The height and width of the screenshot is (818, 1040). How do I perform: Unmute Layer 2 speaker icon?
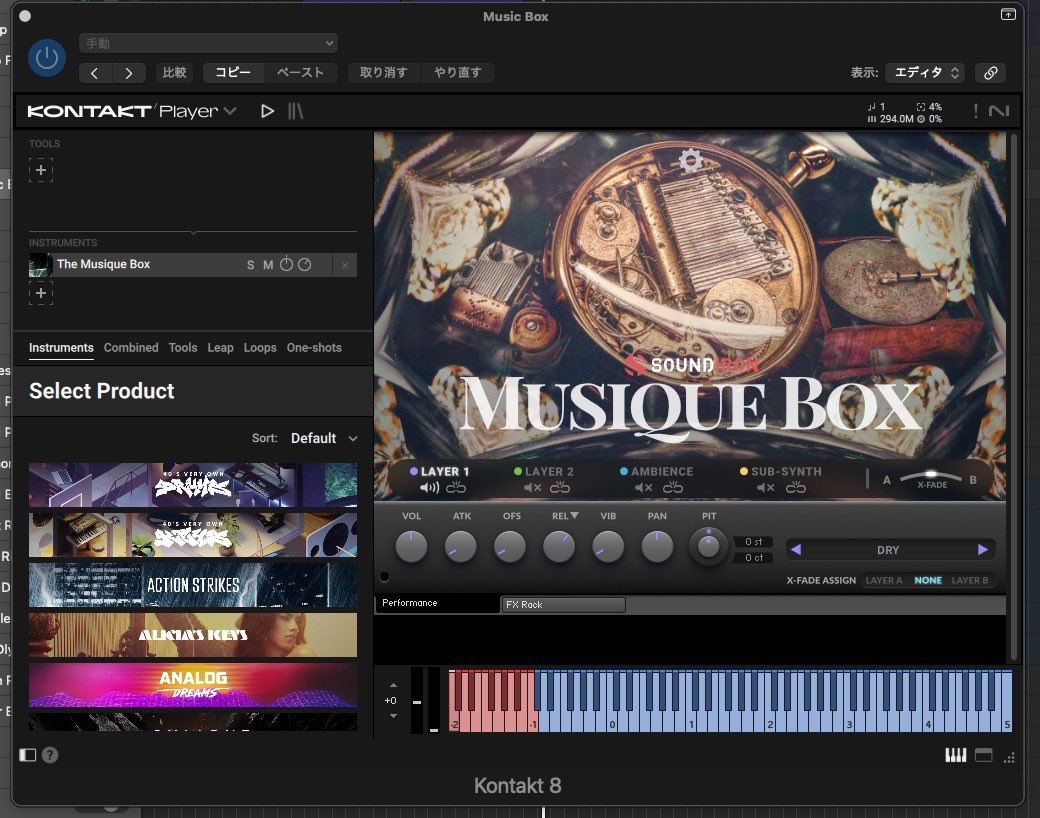pos(533,488)
